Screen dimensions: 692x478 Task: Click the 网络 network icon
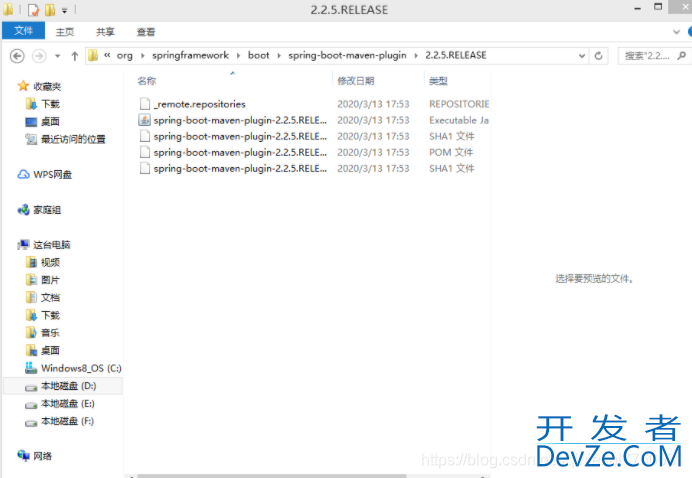pos(23,455)
